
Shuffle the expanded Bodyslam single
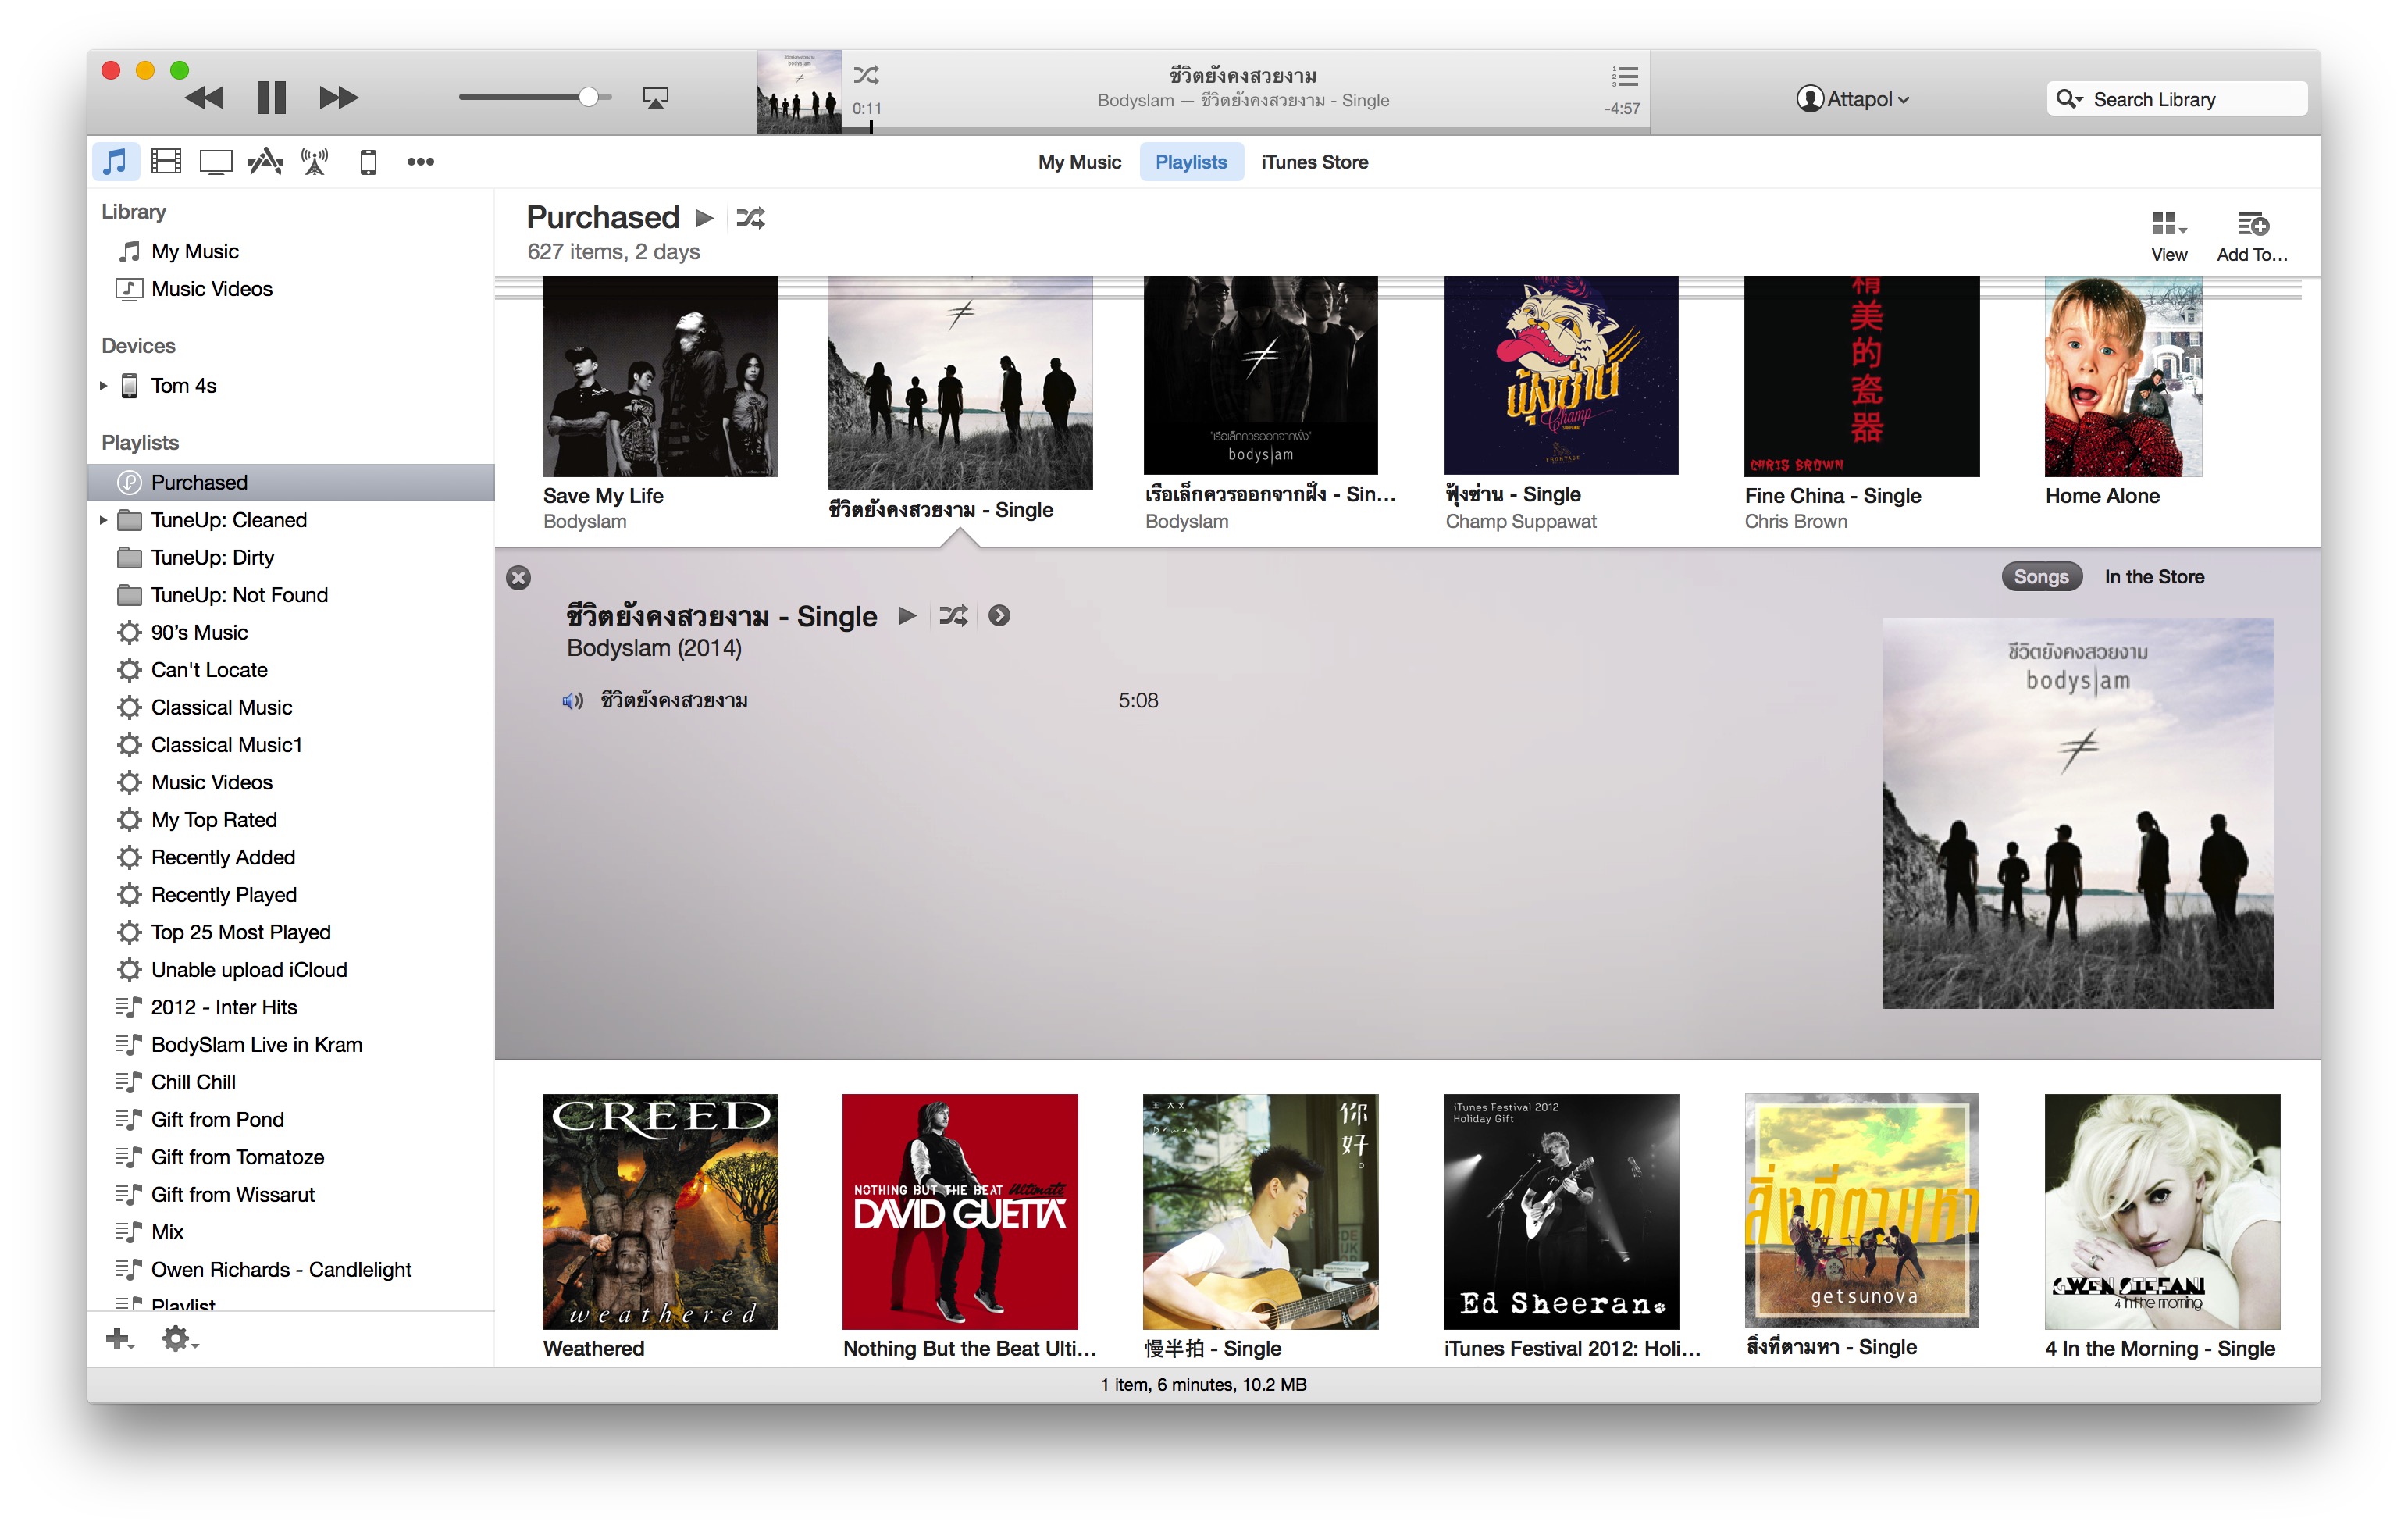[x=953, y=616]
